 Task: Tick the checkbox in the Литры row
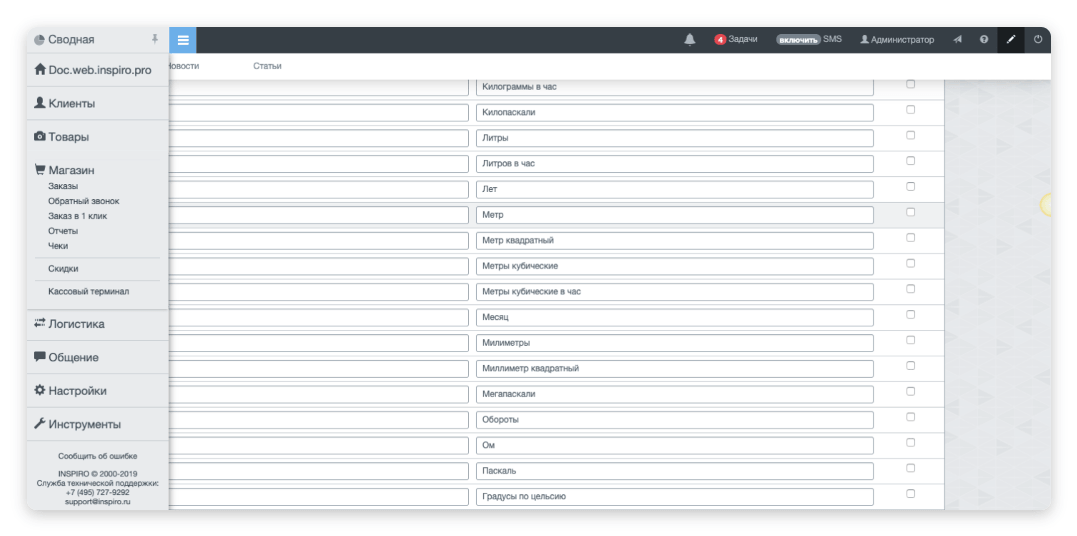[911, 135]
